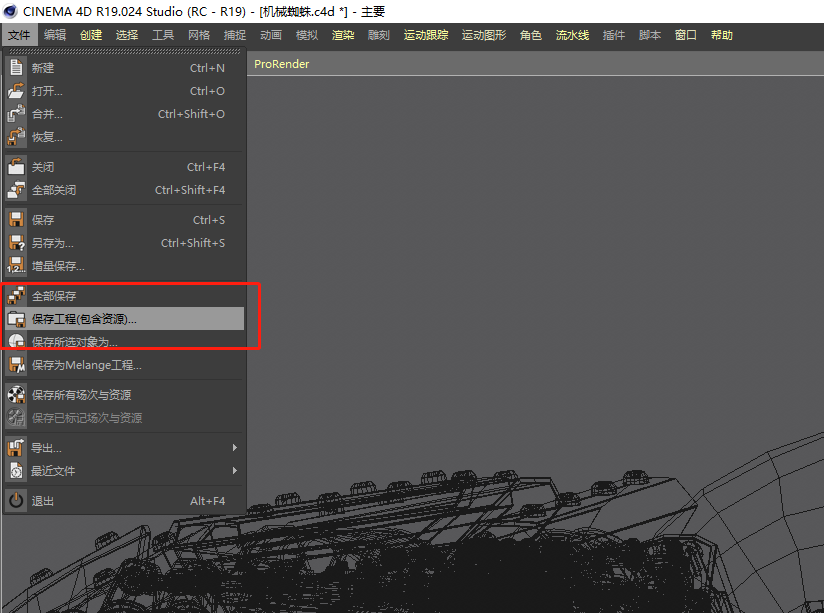This screenshot has height=613, width=824.
Task: Open the ProRender viewport menu
Action: pyautogui.click(x=282, y=64)
